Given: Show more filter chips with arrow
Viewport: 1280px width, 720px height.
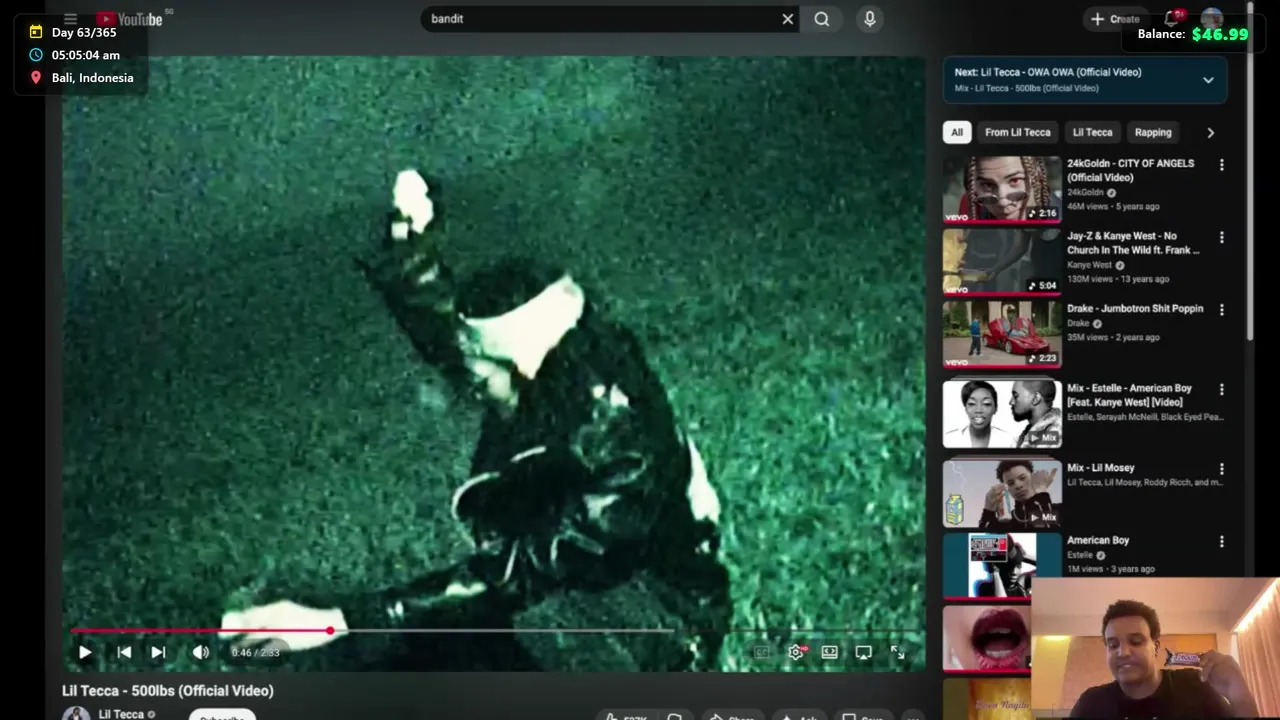Looking at the screenshot, I should 1210,132.
